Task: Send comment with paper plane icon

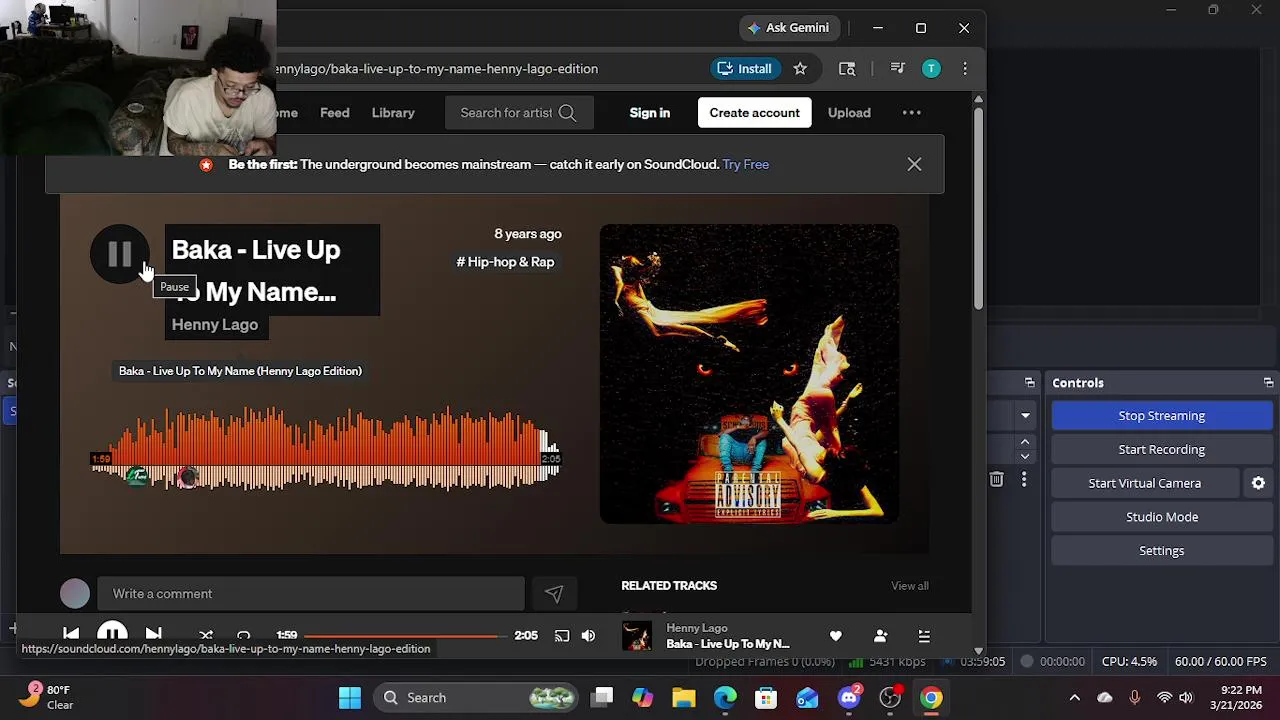Action: pos(554,594)
